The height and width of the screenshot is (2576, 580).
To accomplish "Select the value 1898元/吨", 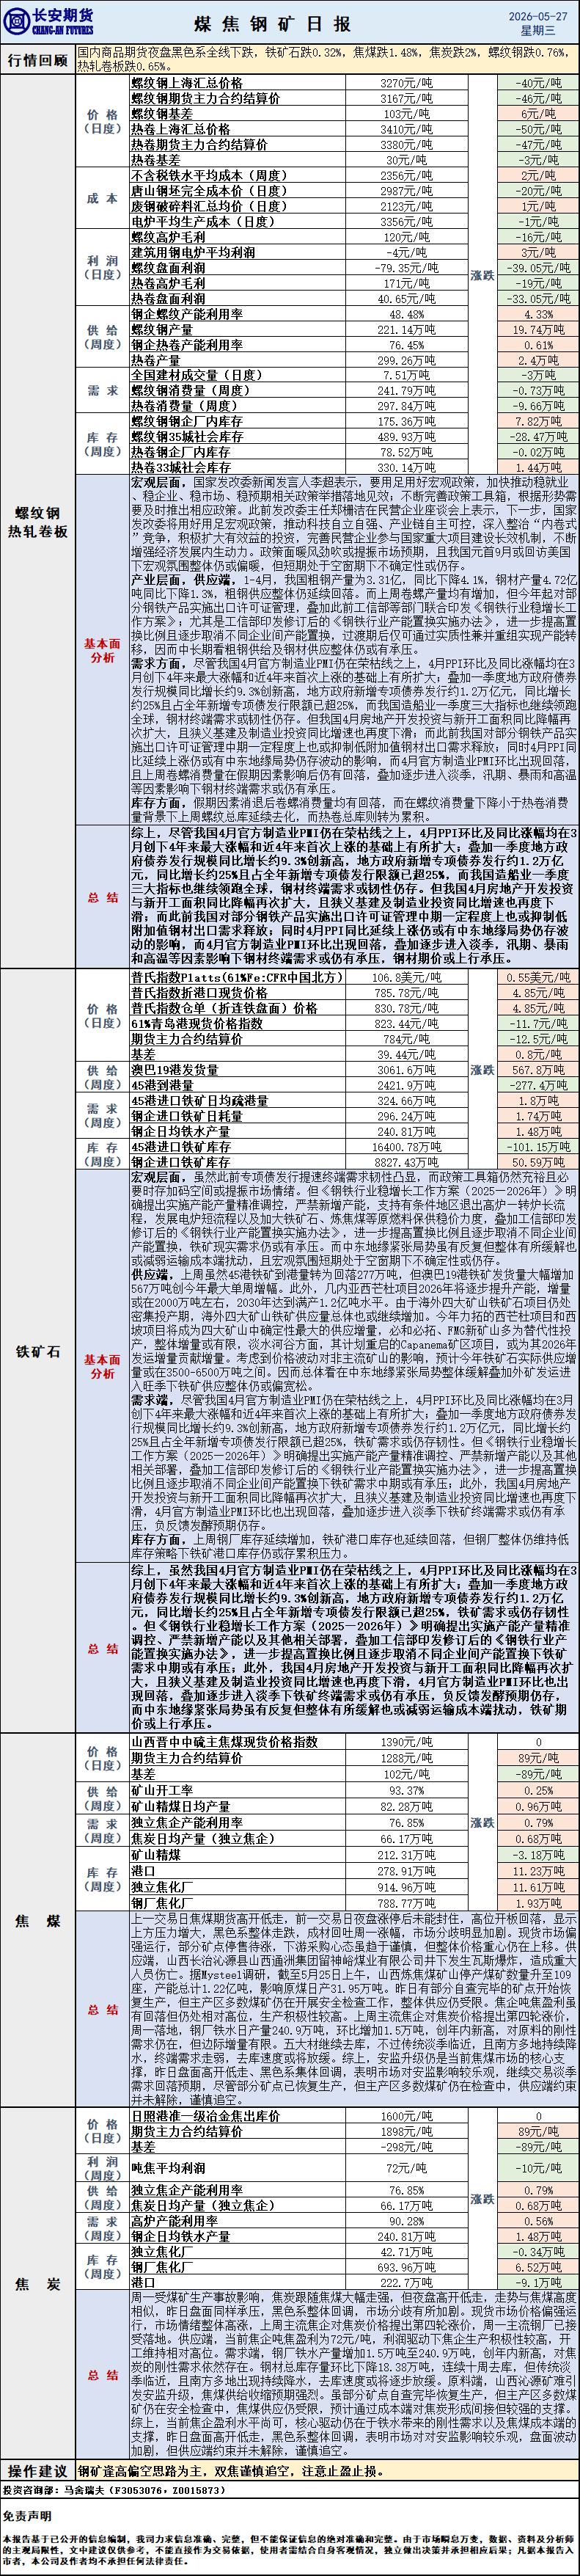I will [407, 2132].
